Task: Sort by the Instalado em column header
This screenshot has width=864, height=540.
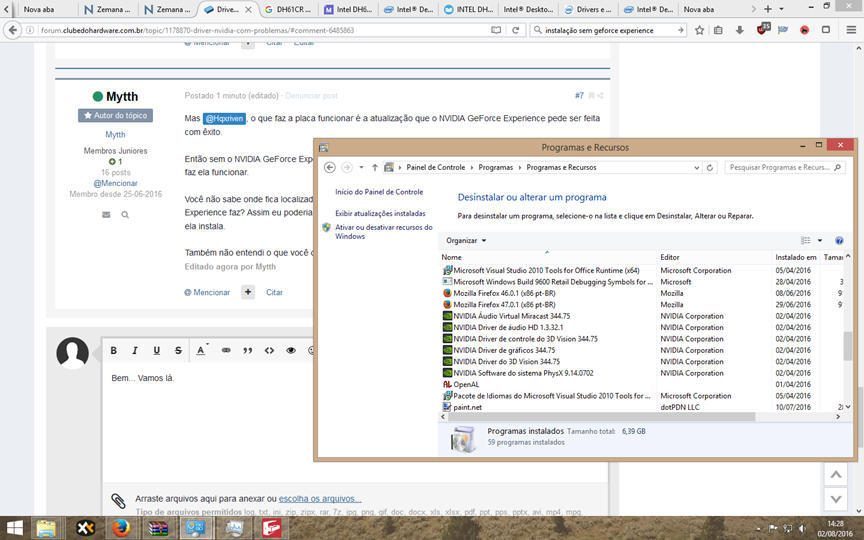Action: pyautogui.click(x=796, y=257)
